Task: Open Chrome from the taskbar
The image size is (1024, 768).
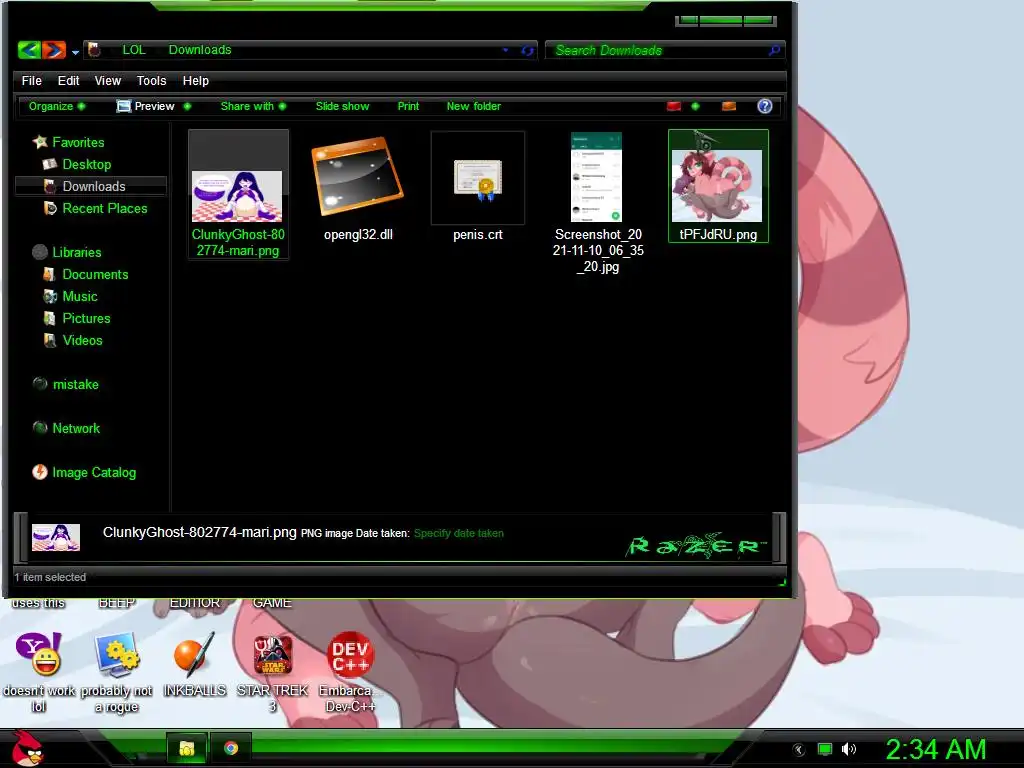Action: [231, 748]
